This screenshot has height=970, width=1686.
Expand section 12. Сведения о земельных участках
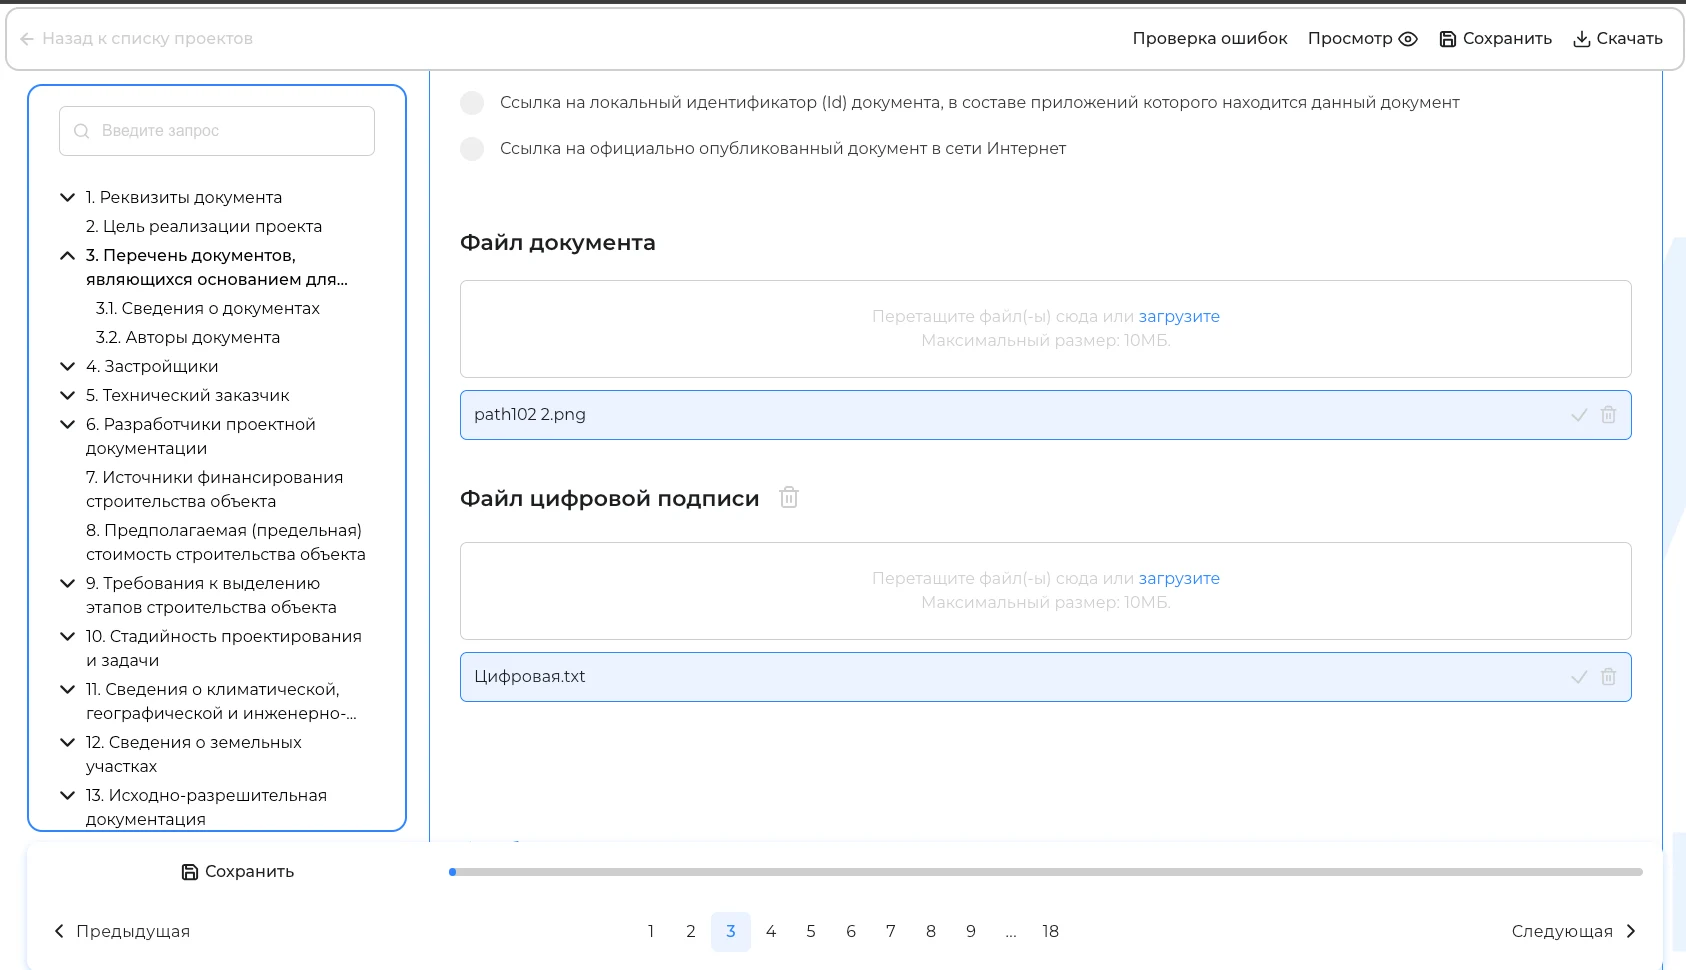pos(67,743)
